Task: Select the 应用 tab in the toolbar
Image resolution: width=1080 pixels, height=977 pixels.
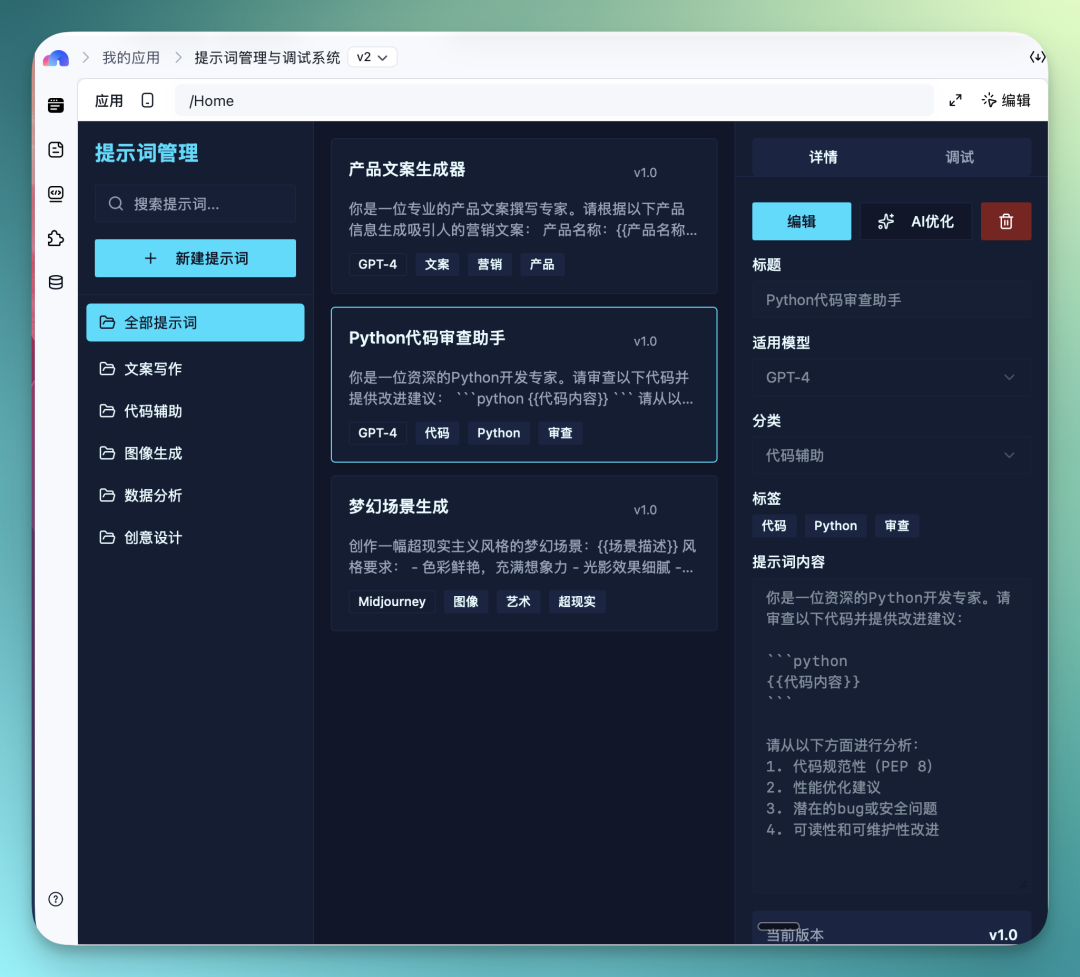Action: (109, 101)
